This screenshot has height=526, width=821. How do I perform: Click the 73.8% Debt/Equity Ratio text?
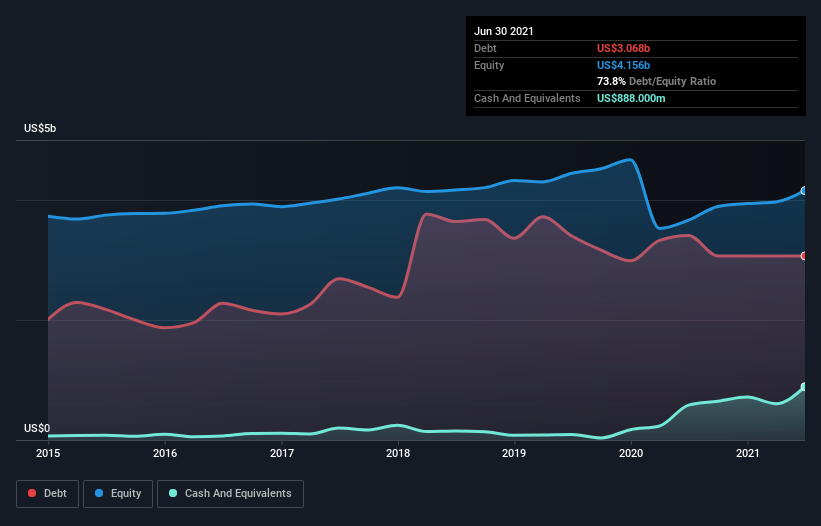click(x=656, y=81)
